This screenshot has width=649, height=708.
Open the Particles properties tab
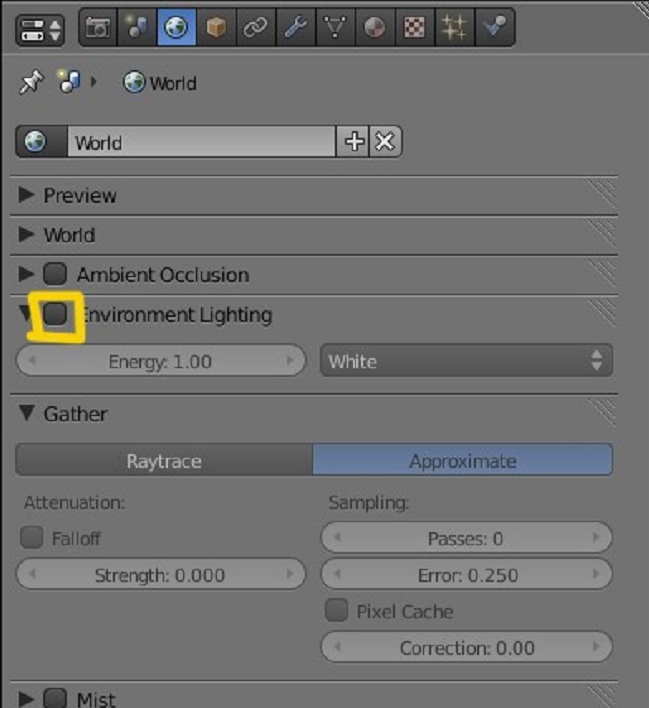(x=452, y=28)
